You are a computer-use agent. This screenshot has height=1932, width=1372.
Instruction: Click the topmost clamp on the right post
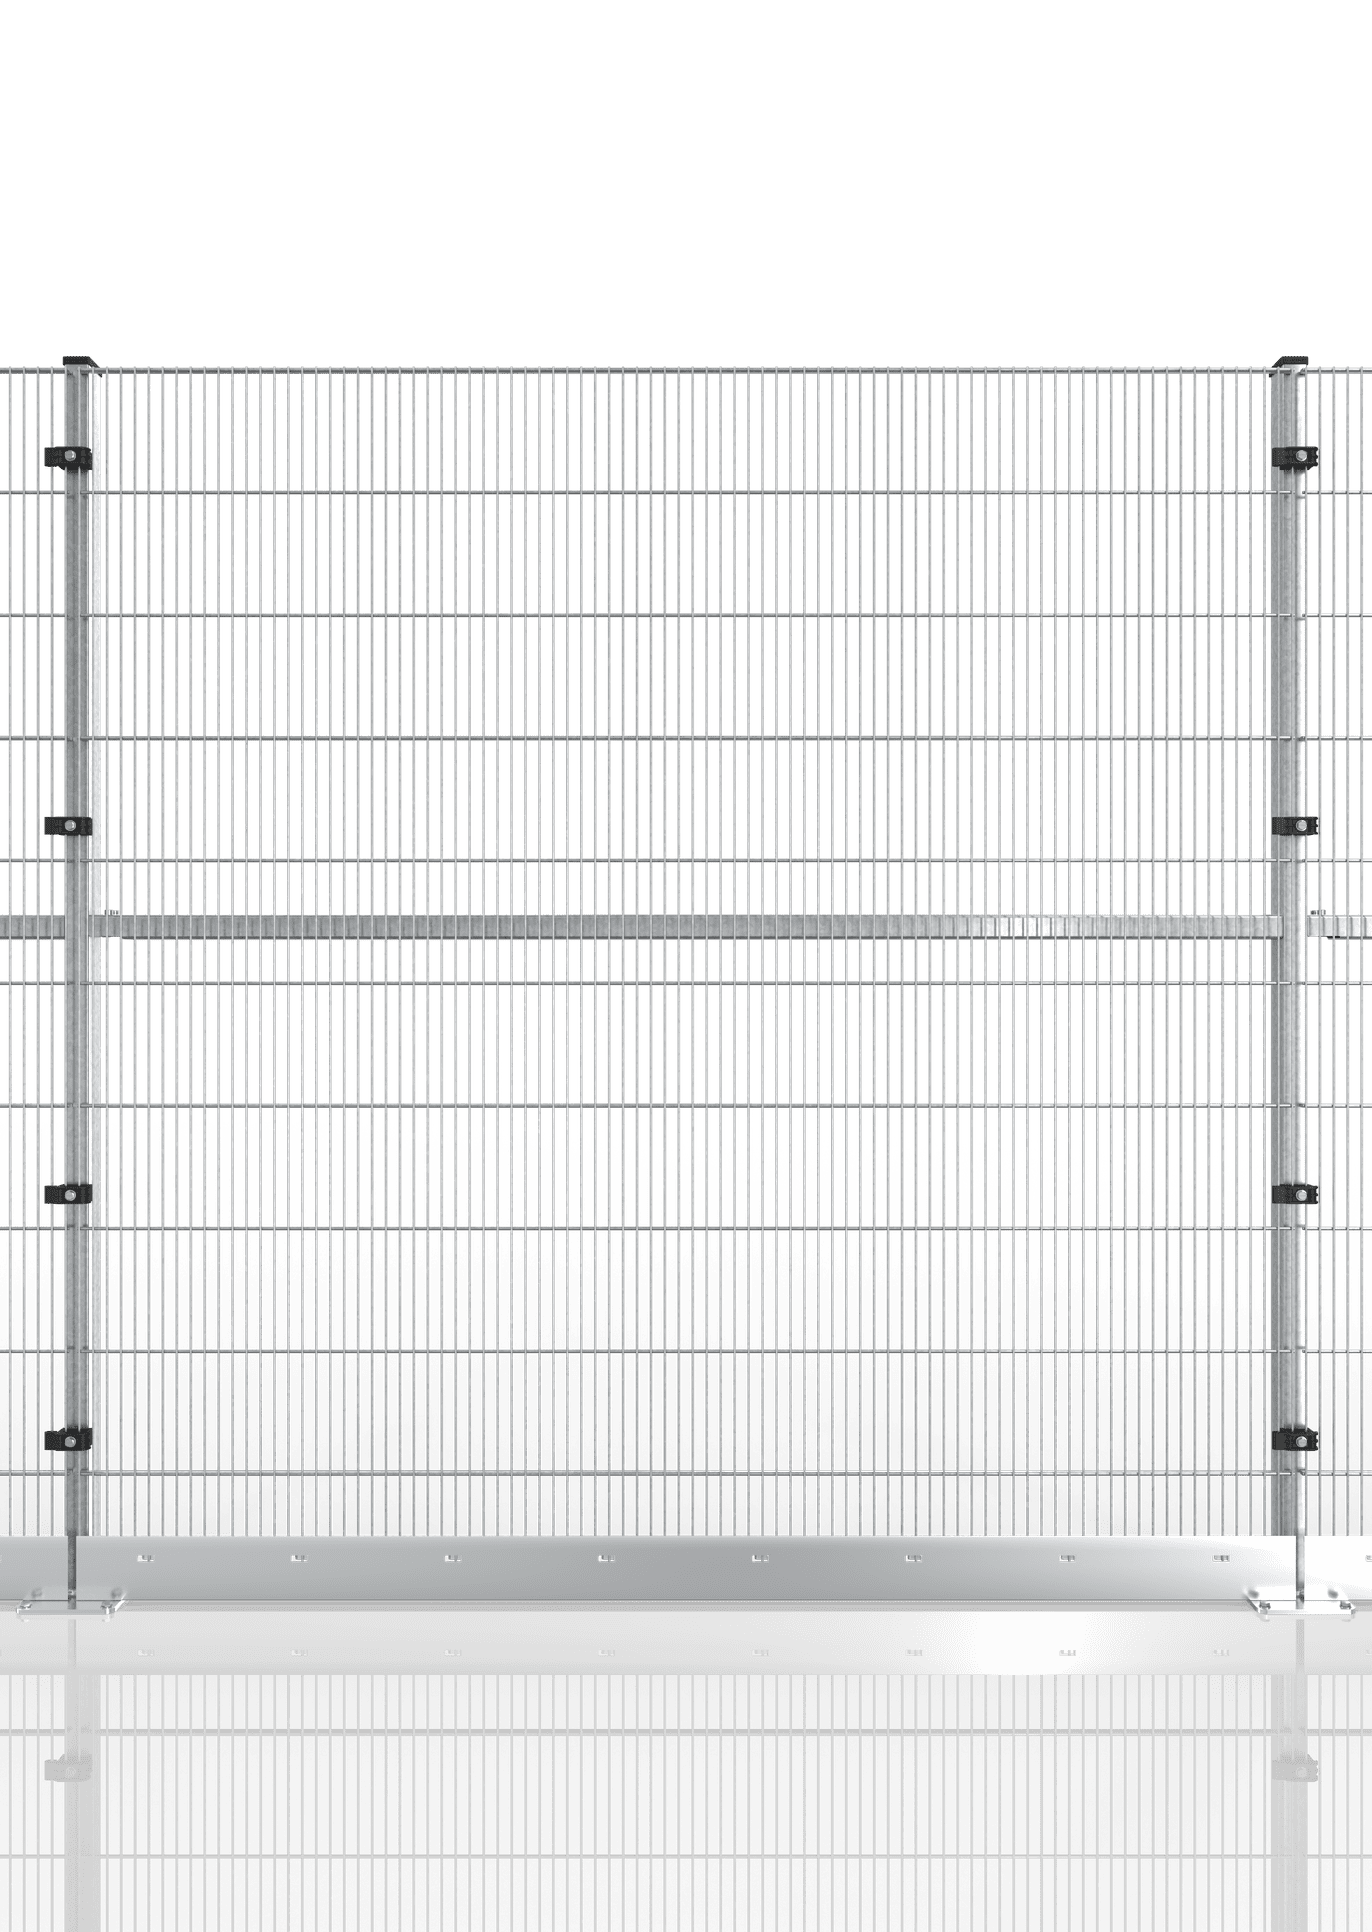point(1295,456)
